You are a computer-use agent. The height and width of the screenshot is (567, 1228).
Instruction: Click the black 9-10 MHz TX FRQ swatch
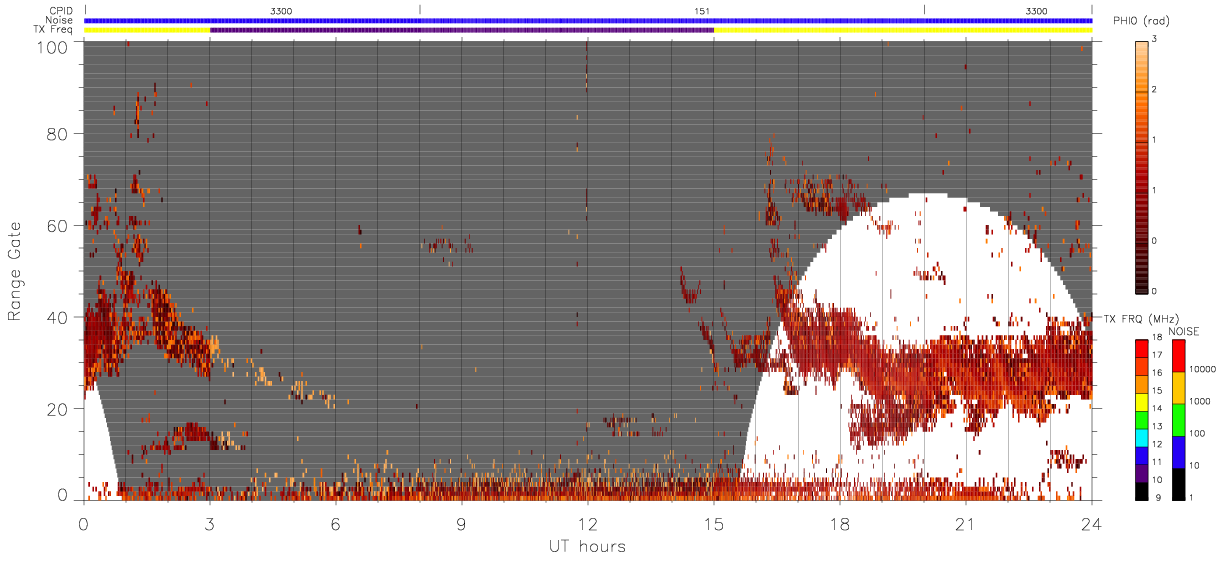(1142, 491)
